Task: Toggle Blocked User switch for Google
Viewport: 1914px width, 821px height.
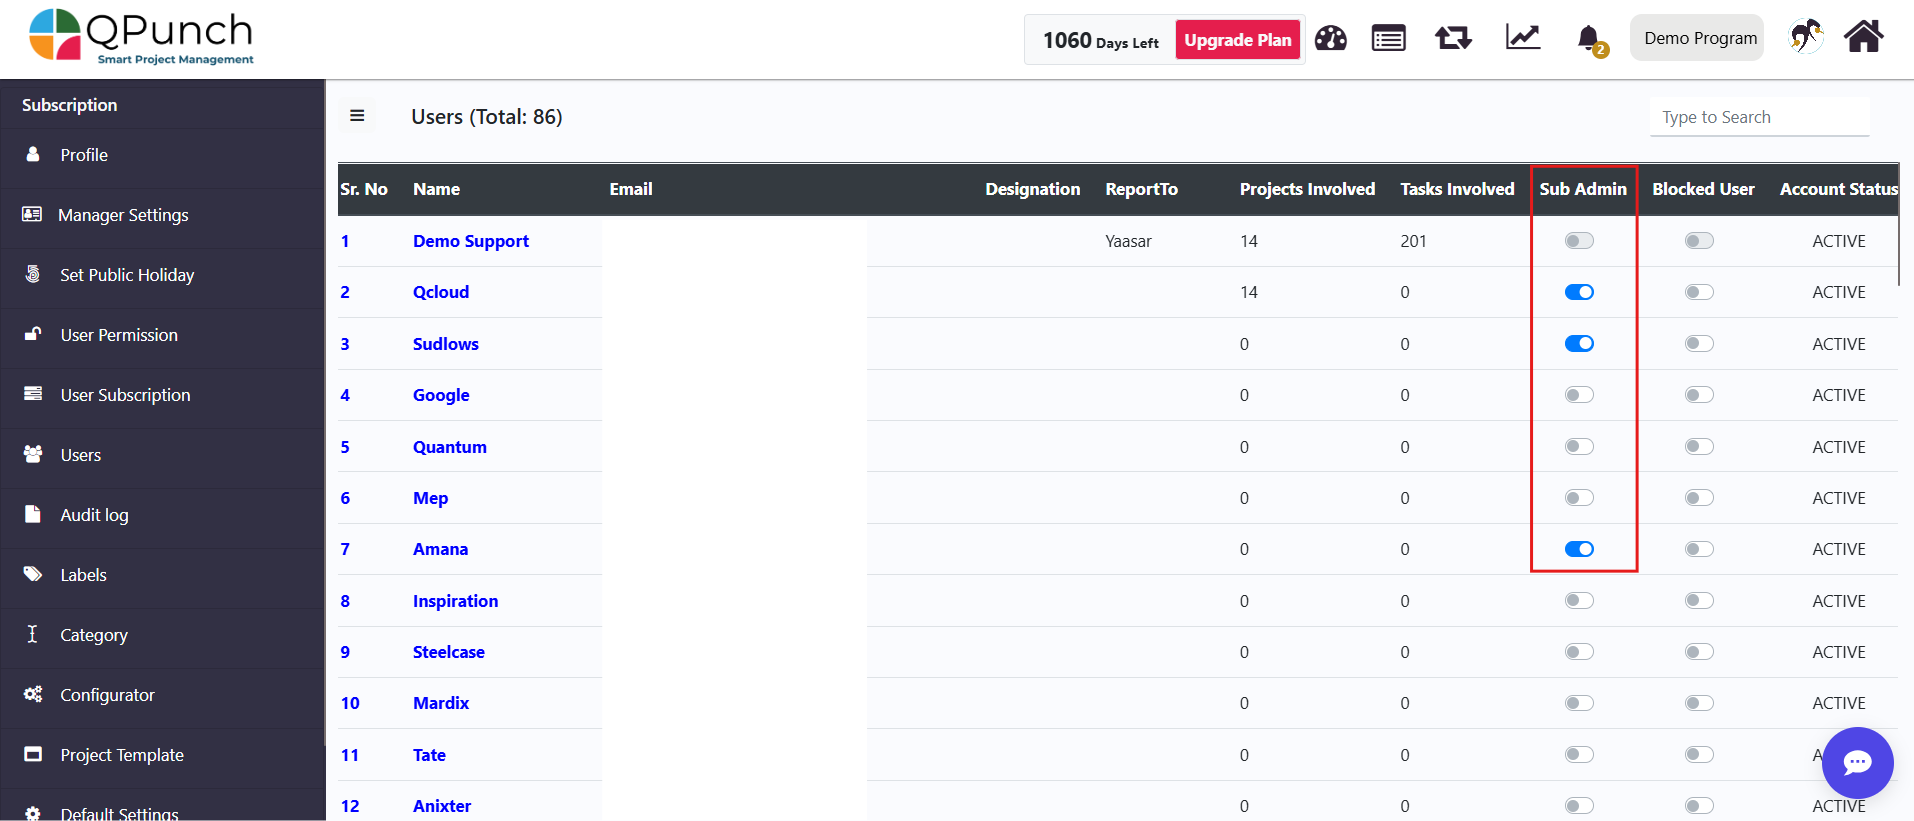Action: 1698,395
